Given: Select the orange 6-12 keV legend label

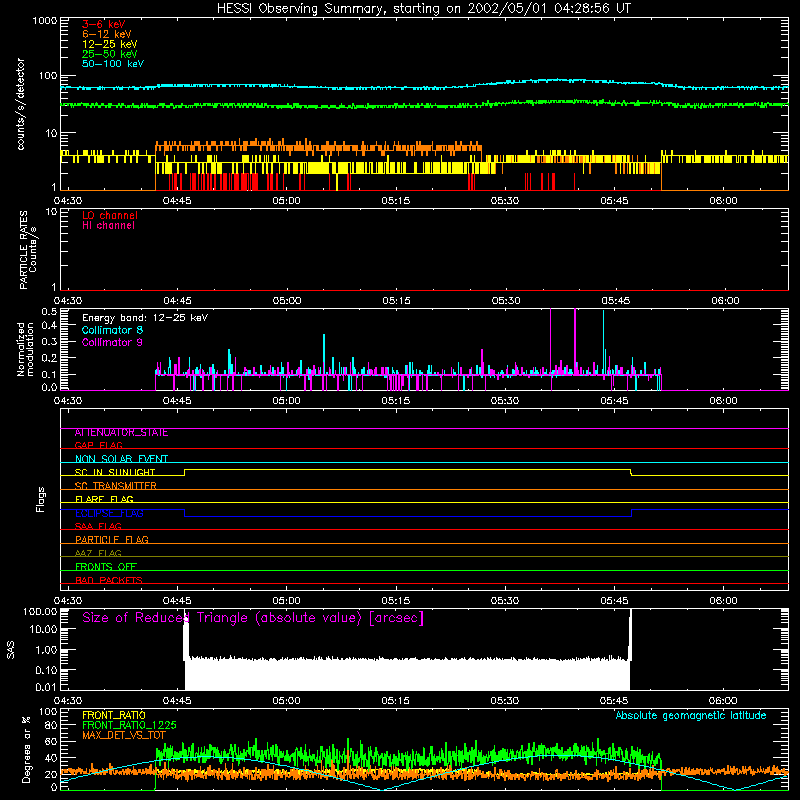Looking at the screenshot, I should (x=107, y=34).
